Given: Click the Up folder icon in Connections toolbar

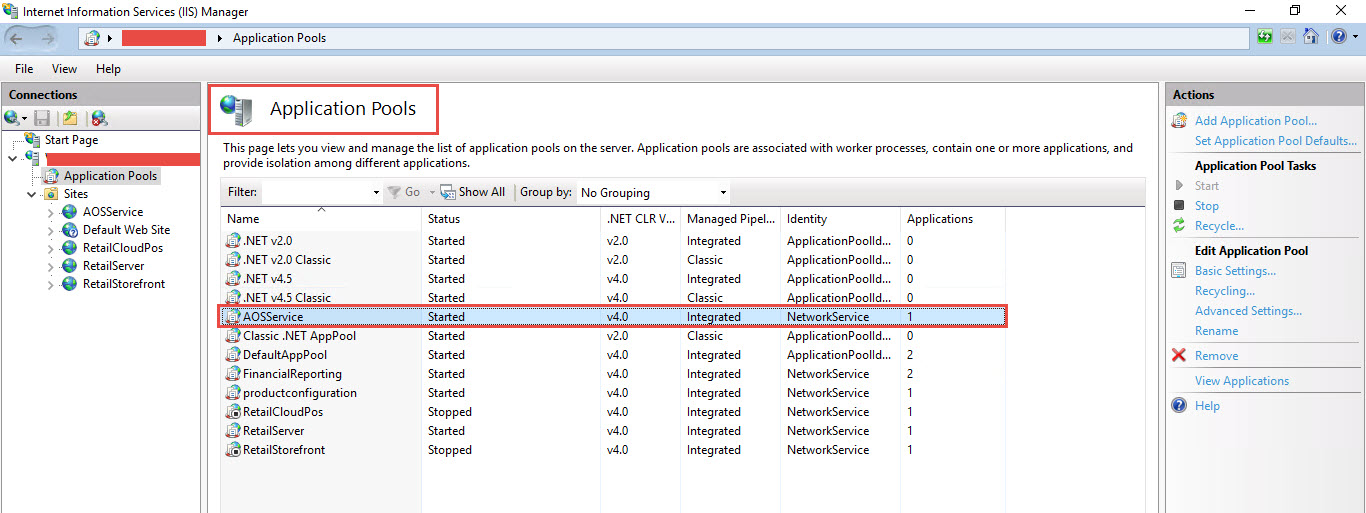Looking at the screenshot, I should pos(70,118).
